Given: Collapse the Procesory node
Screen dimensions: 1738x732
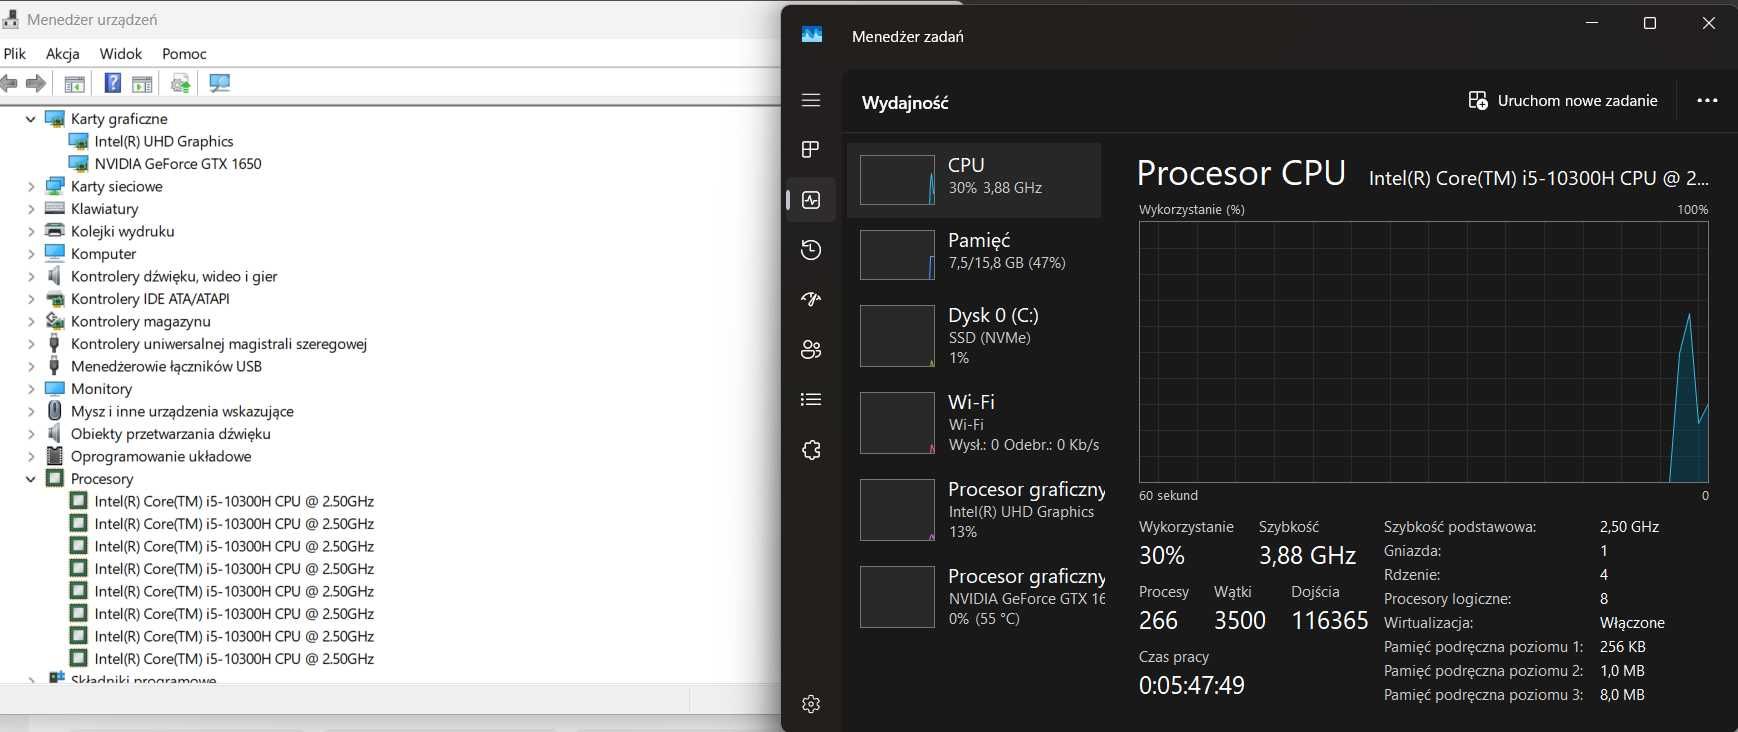Looking at the screenshot, I should (30, 479).
